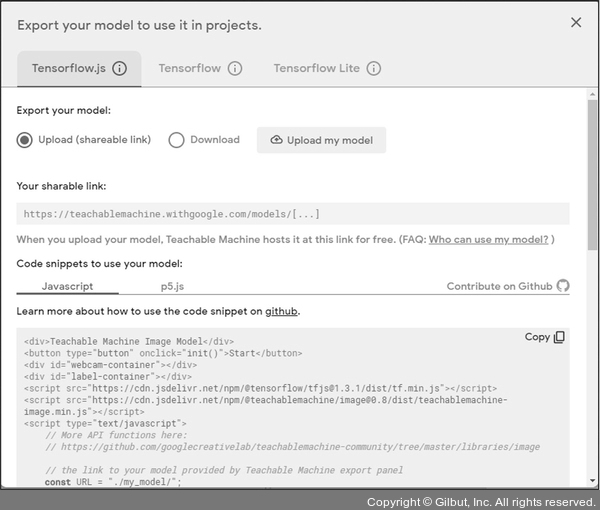The width and height of the screenshot is (600, 510).
Task: Open the github link in the learn-more sentence
Action: pos(281,311)
